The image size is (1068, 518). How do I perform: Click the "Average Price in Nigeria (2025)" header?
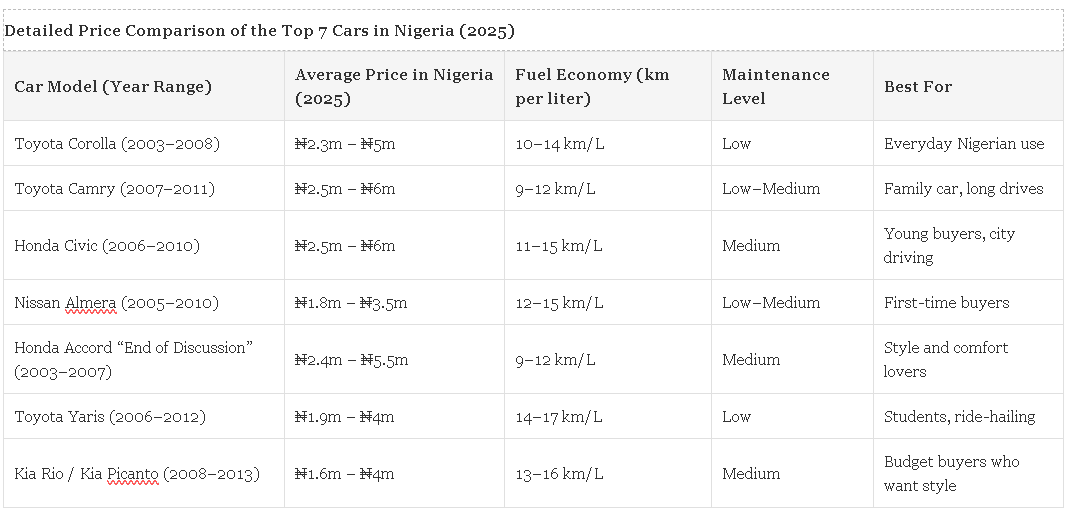tap(394, 87)
